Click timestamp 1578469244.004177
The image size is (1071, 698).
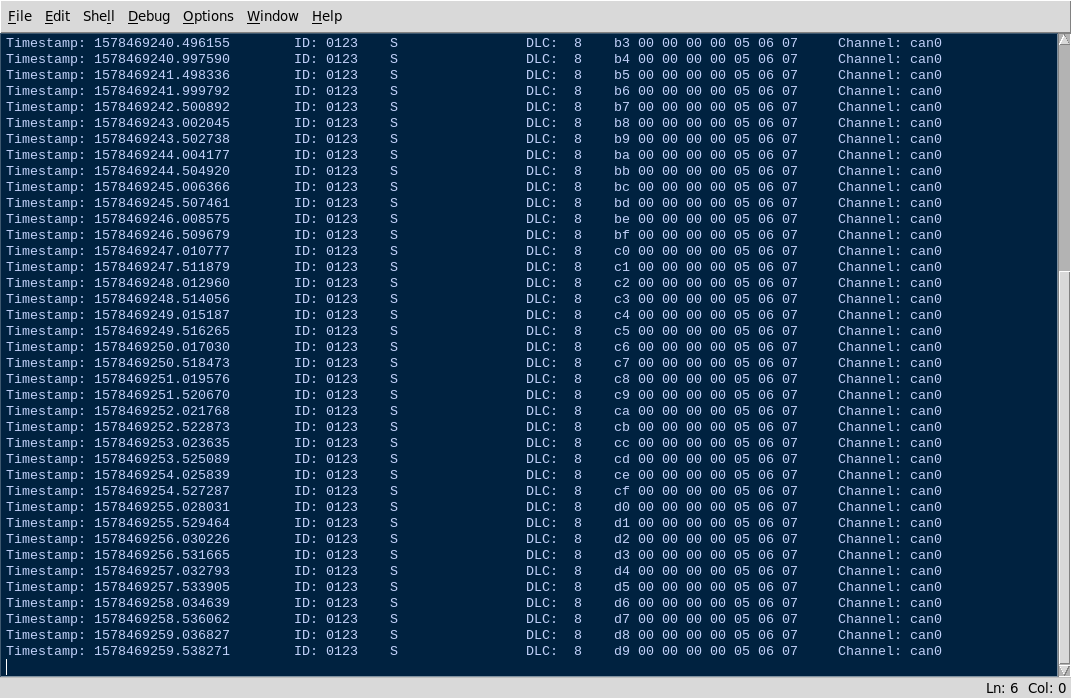point(162,155)
